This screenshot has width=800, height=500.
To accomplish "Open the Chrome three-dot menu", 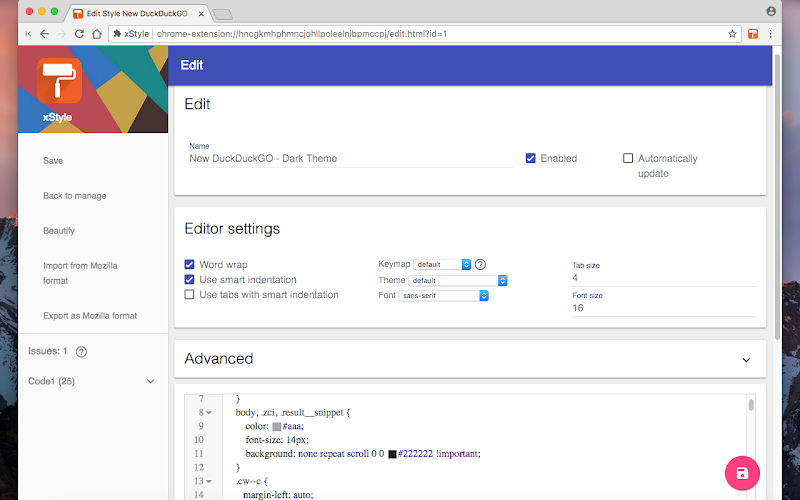I will (770, 34).
